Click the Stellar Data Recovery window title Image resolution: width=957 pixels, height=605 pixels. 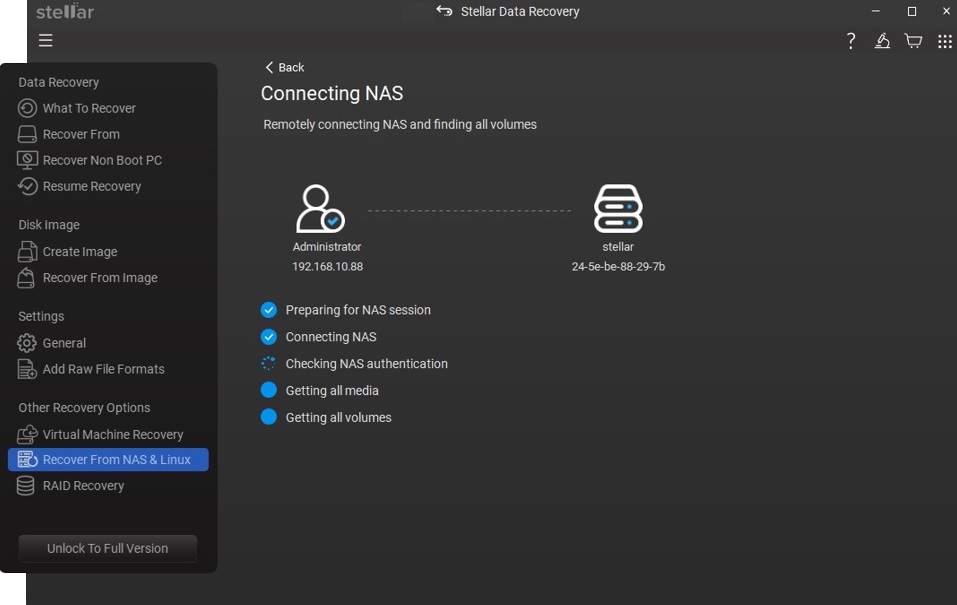(x=520, y=11)
